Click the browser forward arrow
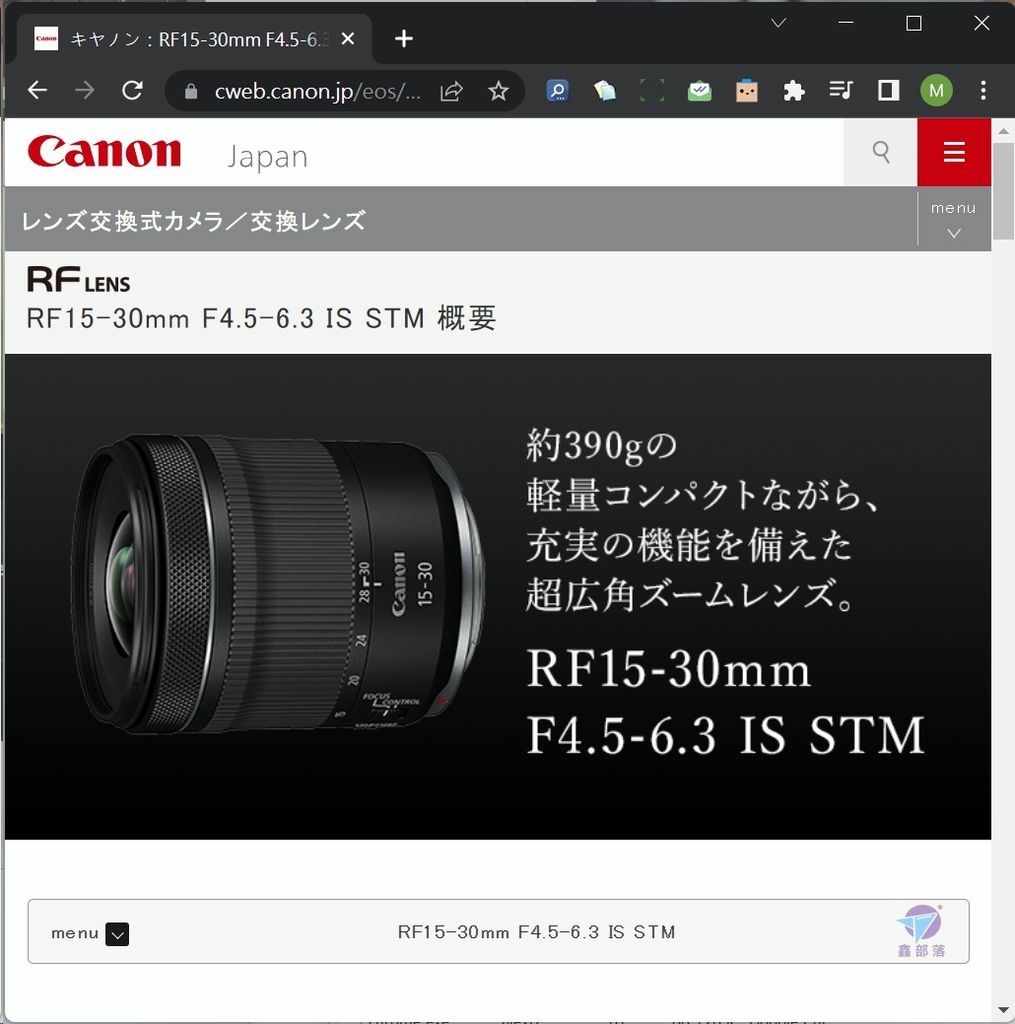The image size is (1015, 1024). (85, 90)
